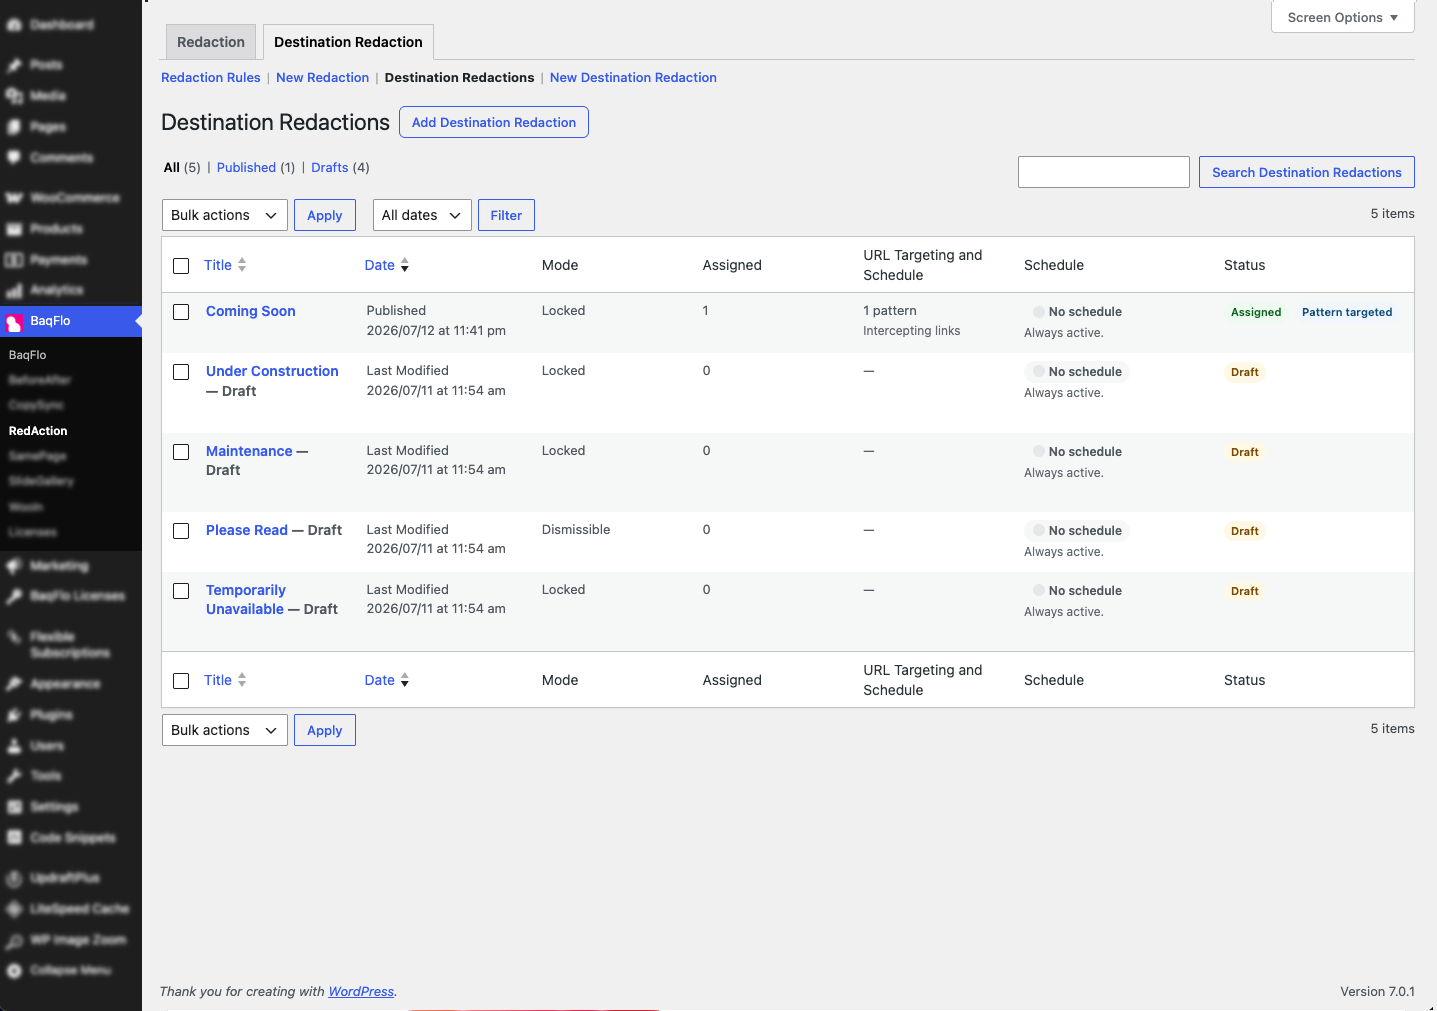Click the bottom Apply button

(x=325, y=730)
